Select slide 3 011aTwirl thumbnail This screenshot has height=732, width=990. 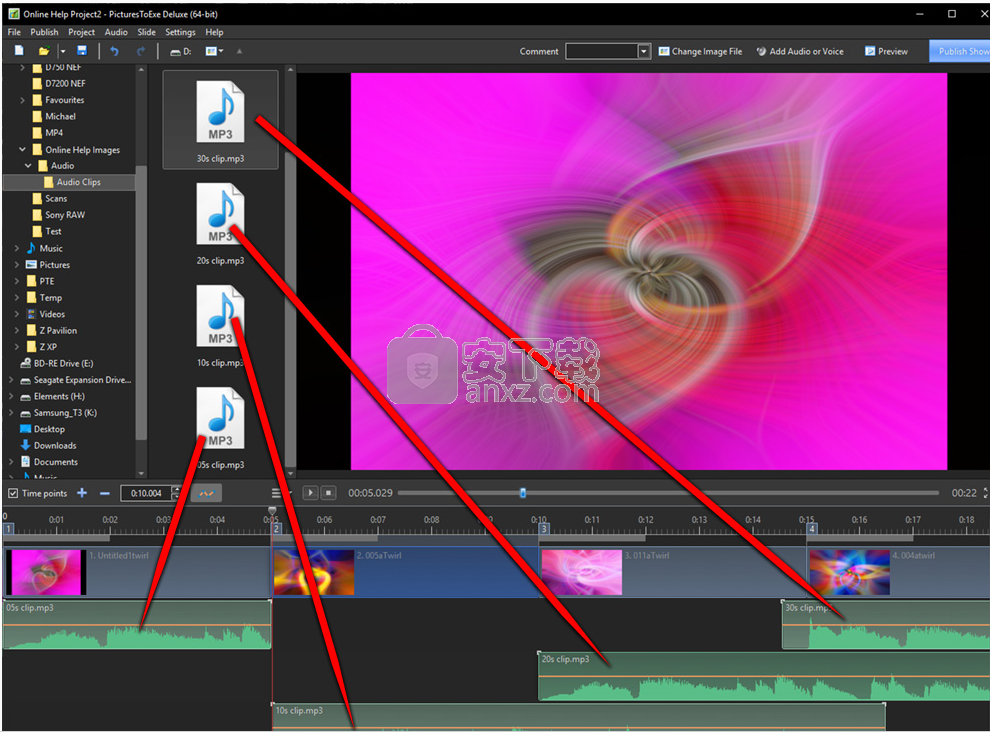(581, 572)
